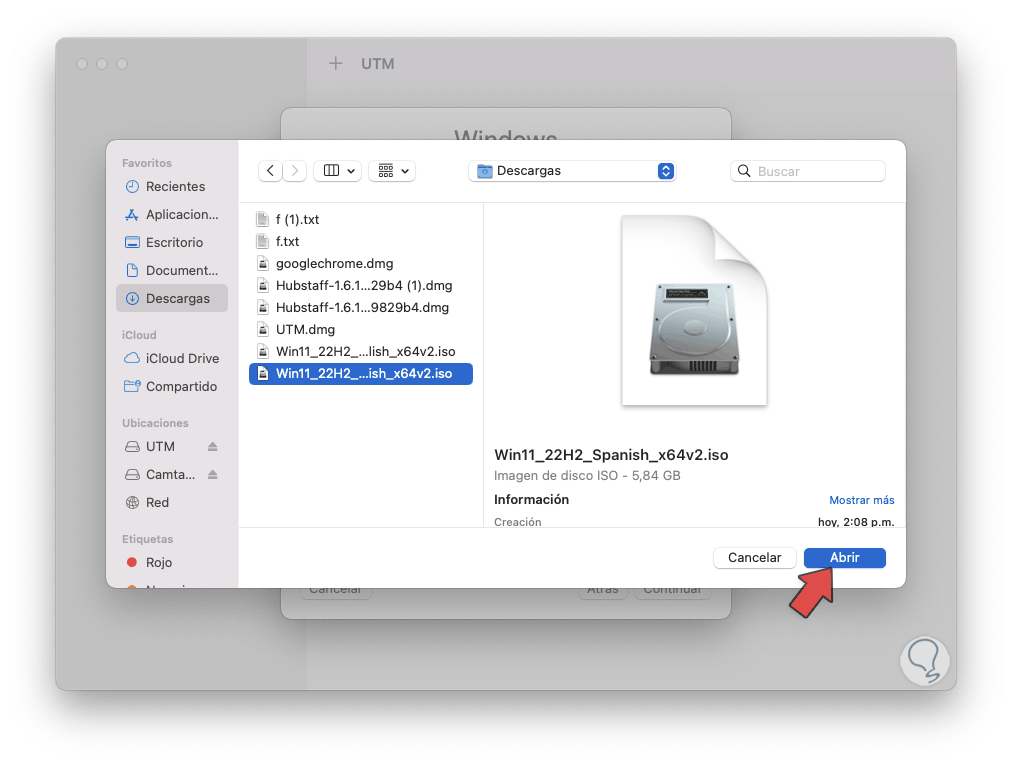Open Compartido in the sidebar

(x=172, y=387)
